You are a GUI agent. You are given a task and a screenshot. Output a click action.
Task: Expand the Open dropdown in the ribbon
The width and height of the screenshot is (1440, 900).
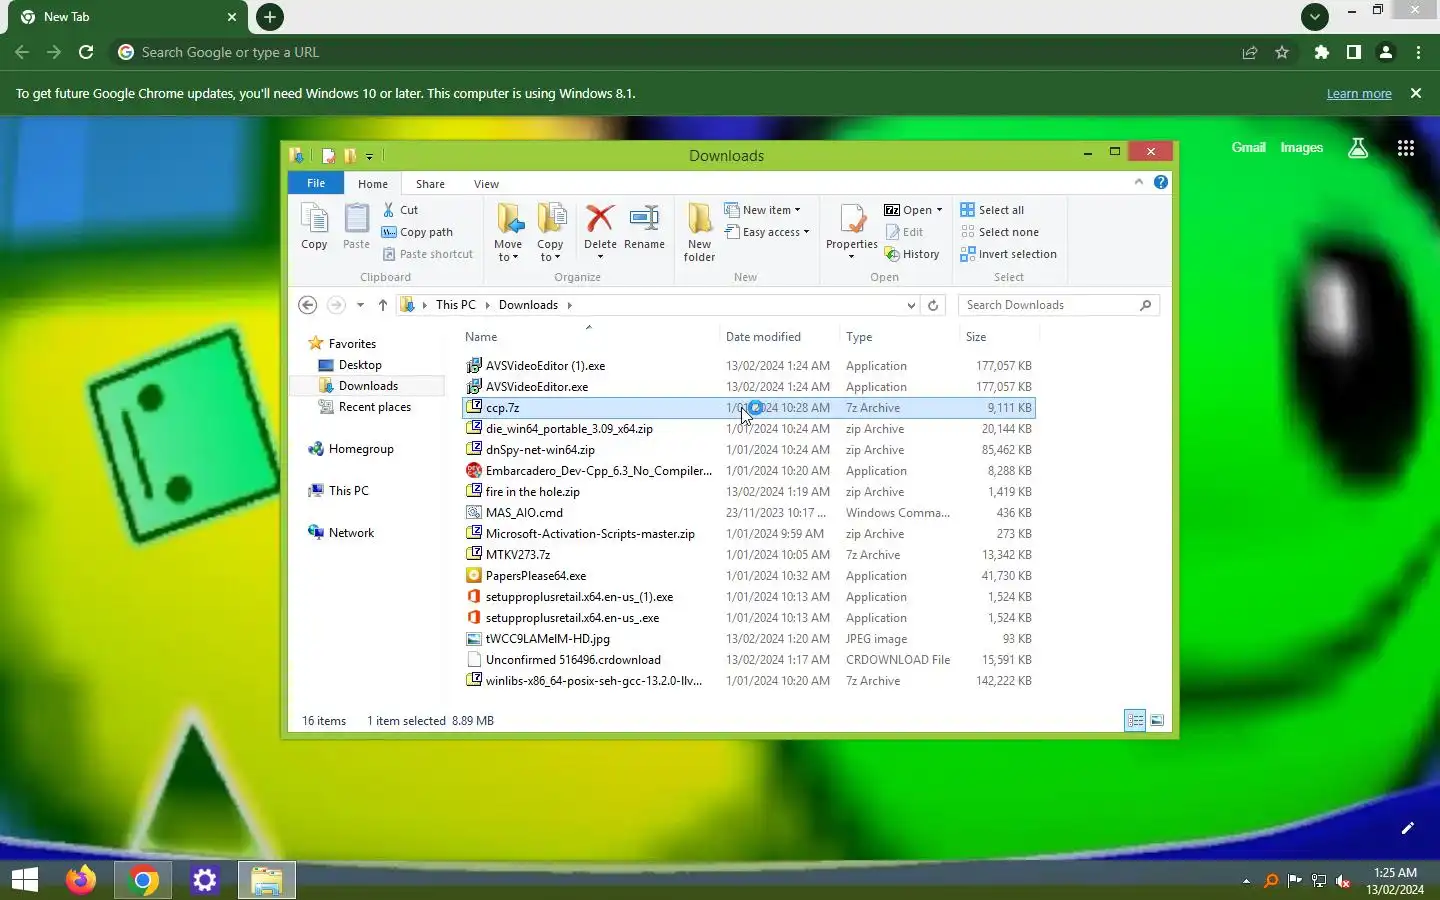click(x=913, y=210)
